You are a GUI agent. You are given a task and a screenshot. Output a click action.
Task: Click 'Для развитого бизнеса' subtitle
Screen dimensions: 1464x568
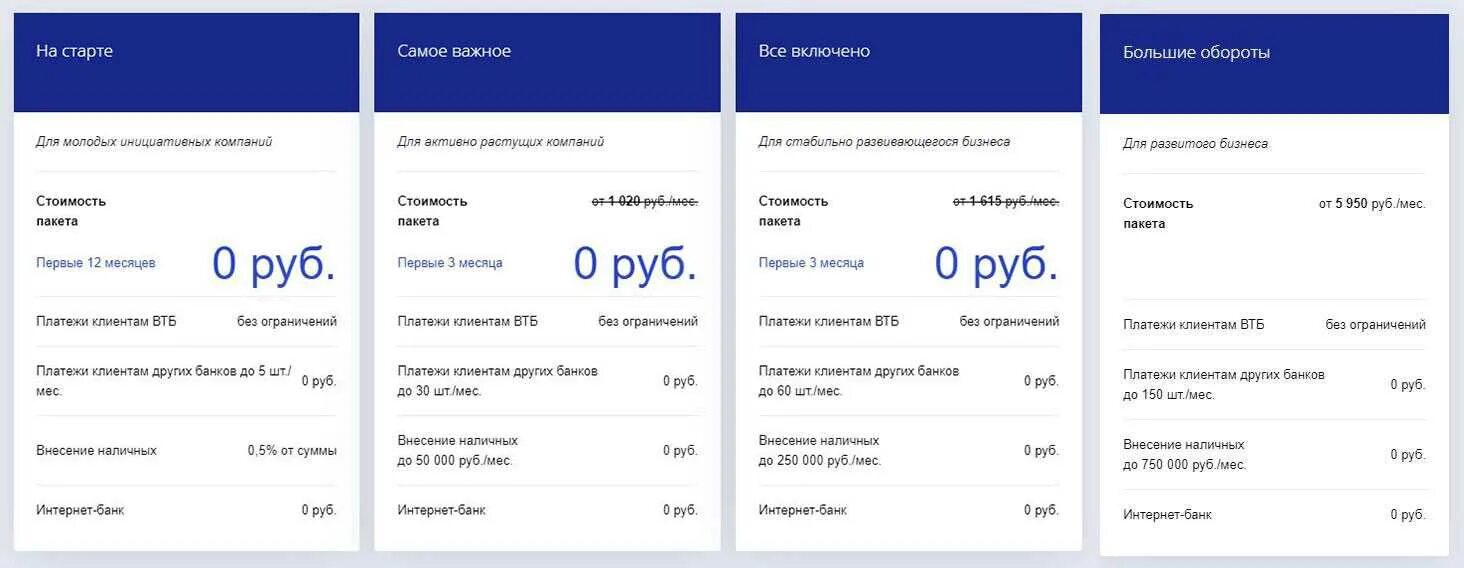[x=1195, y=144]
